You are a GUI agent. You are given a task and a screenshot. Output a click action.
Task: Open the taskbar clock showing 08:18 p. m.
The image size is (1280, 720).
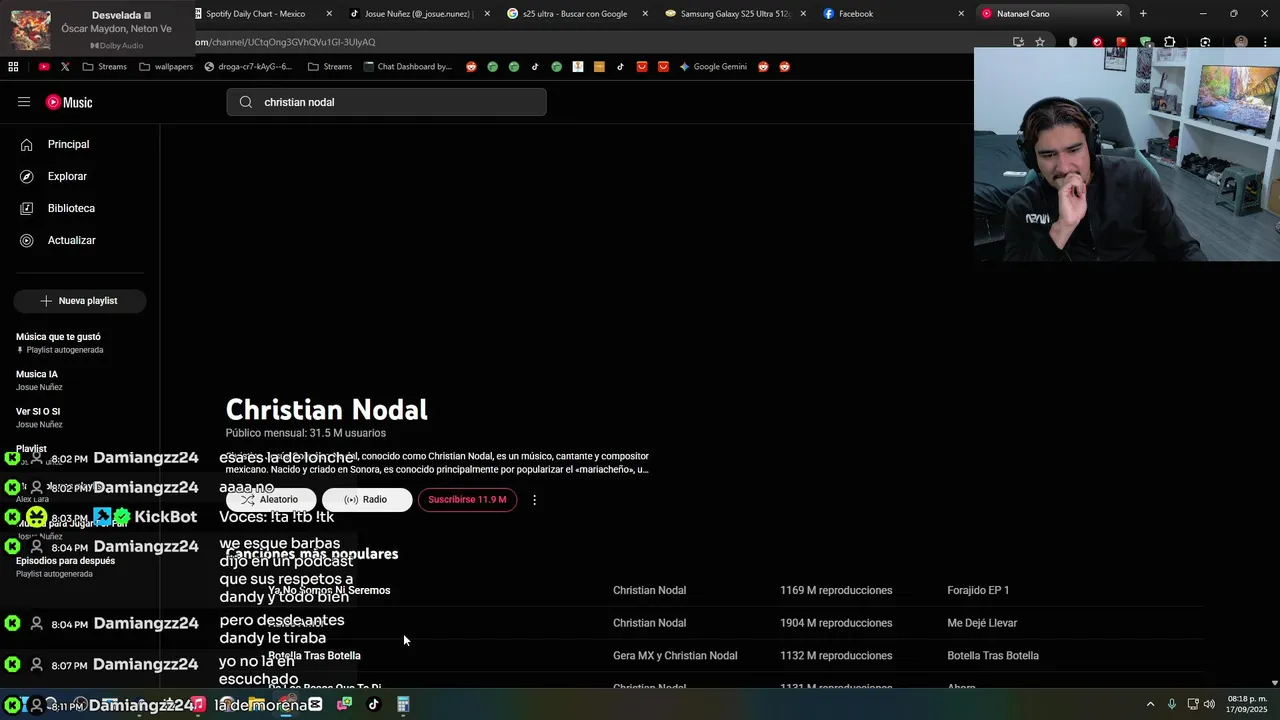pos(1247,704)
